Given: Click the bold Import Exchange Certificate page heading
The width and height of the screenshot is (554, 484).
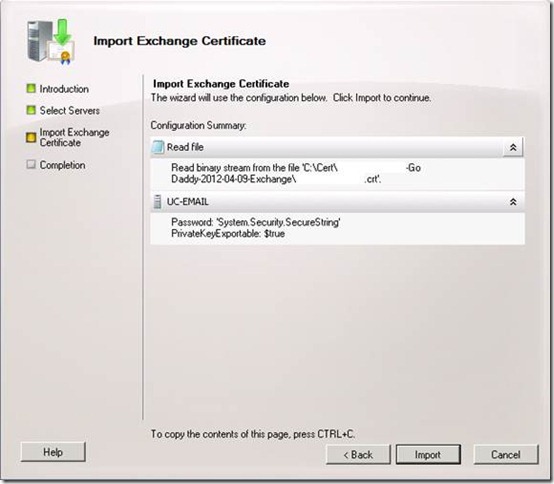Looking at the screenshot, I should [x=221, y=84].
